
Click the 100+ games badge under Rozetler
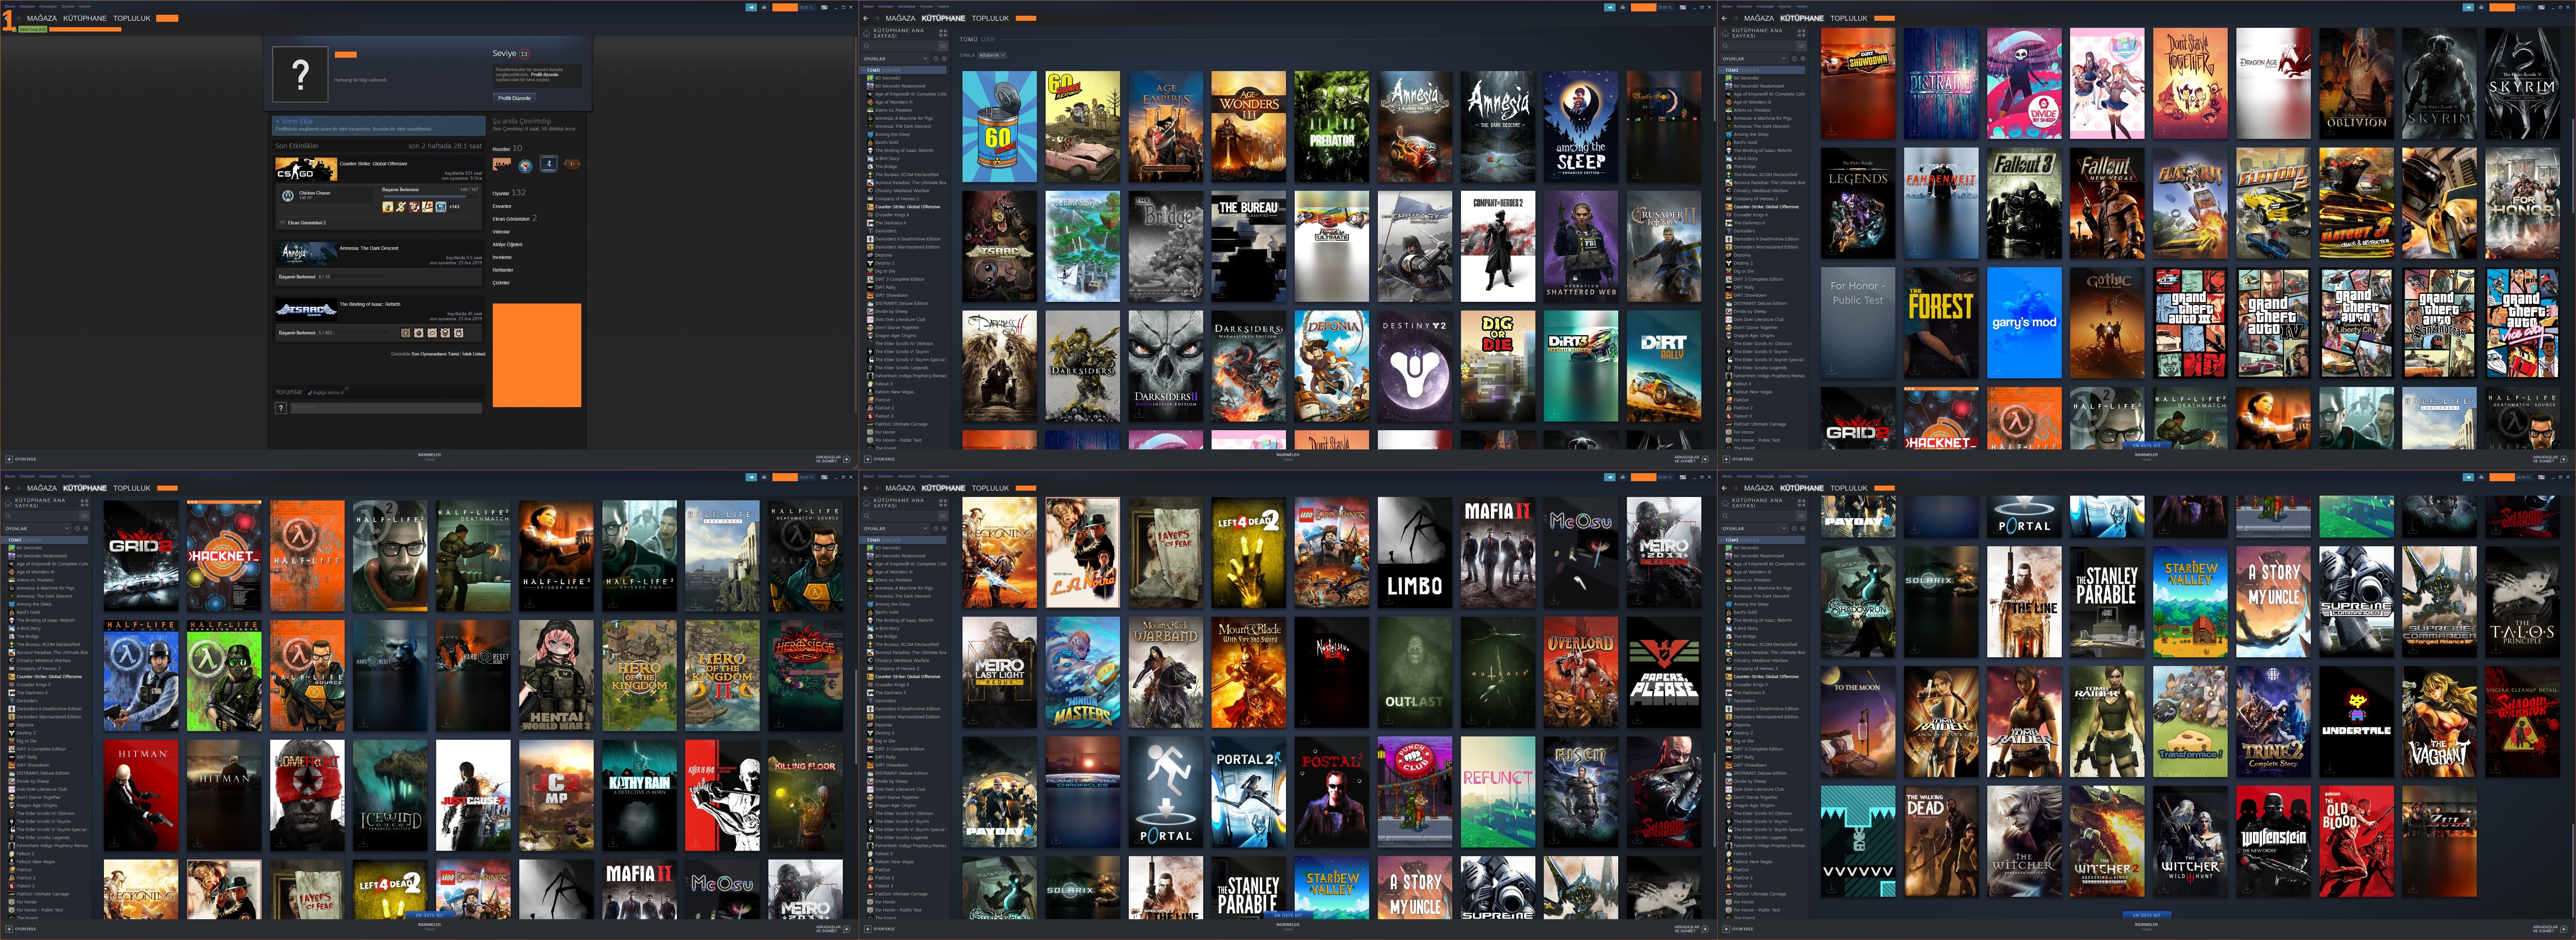[x=502, y=164]
